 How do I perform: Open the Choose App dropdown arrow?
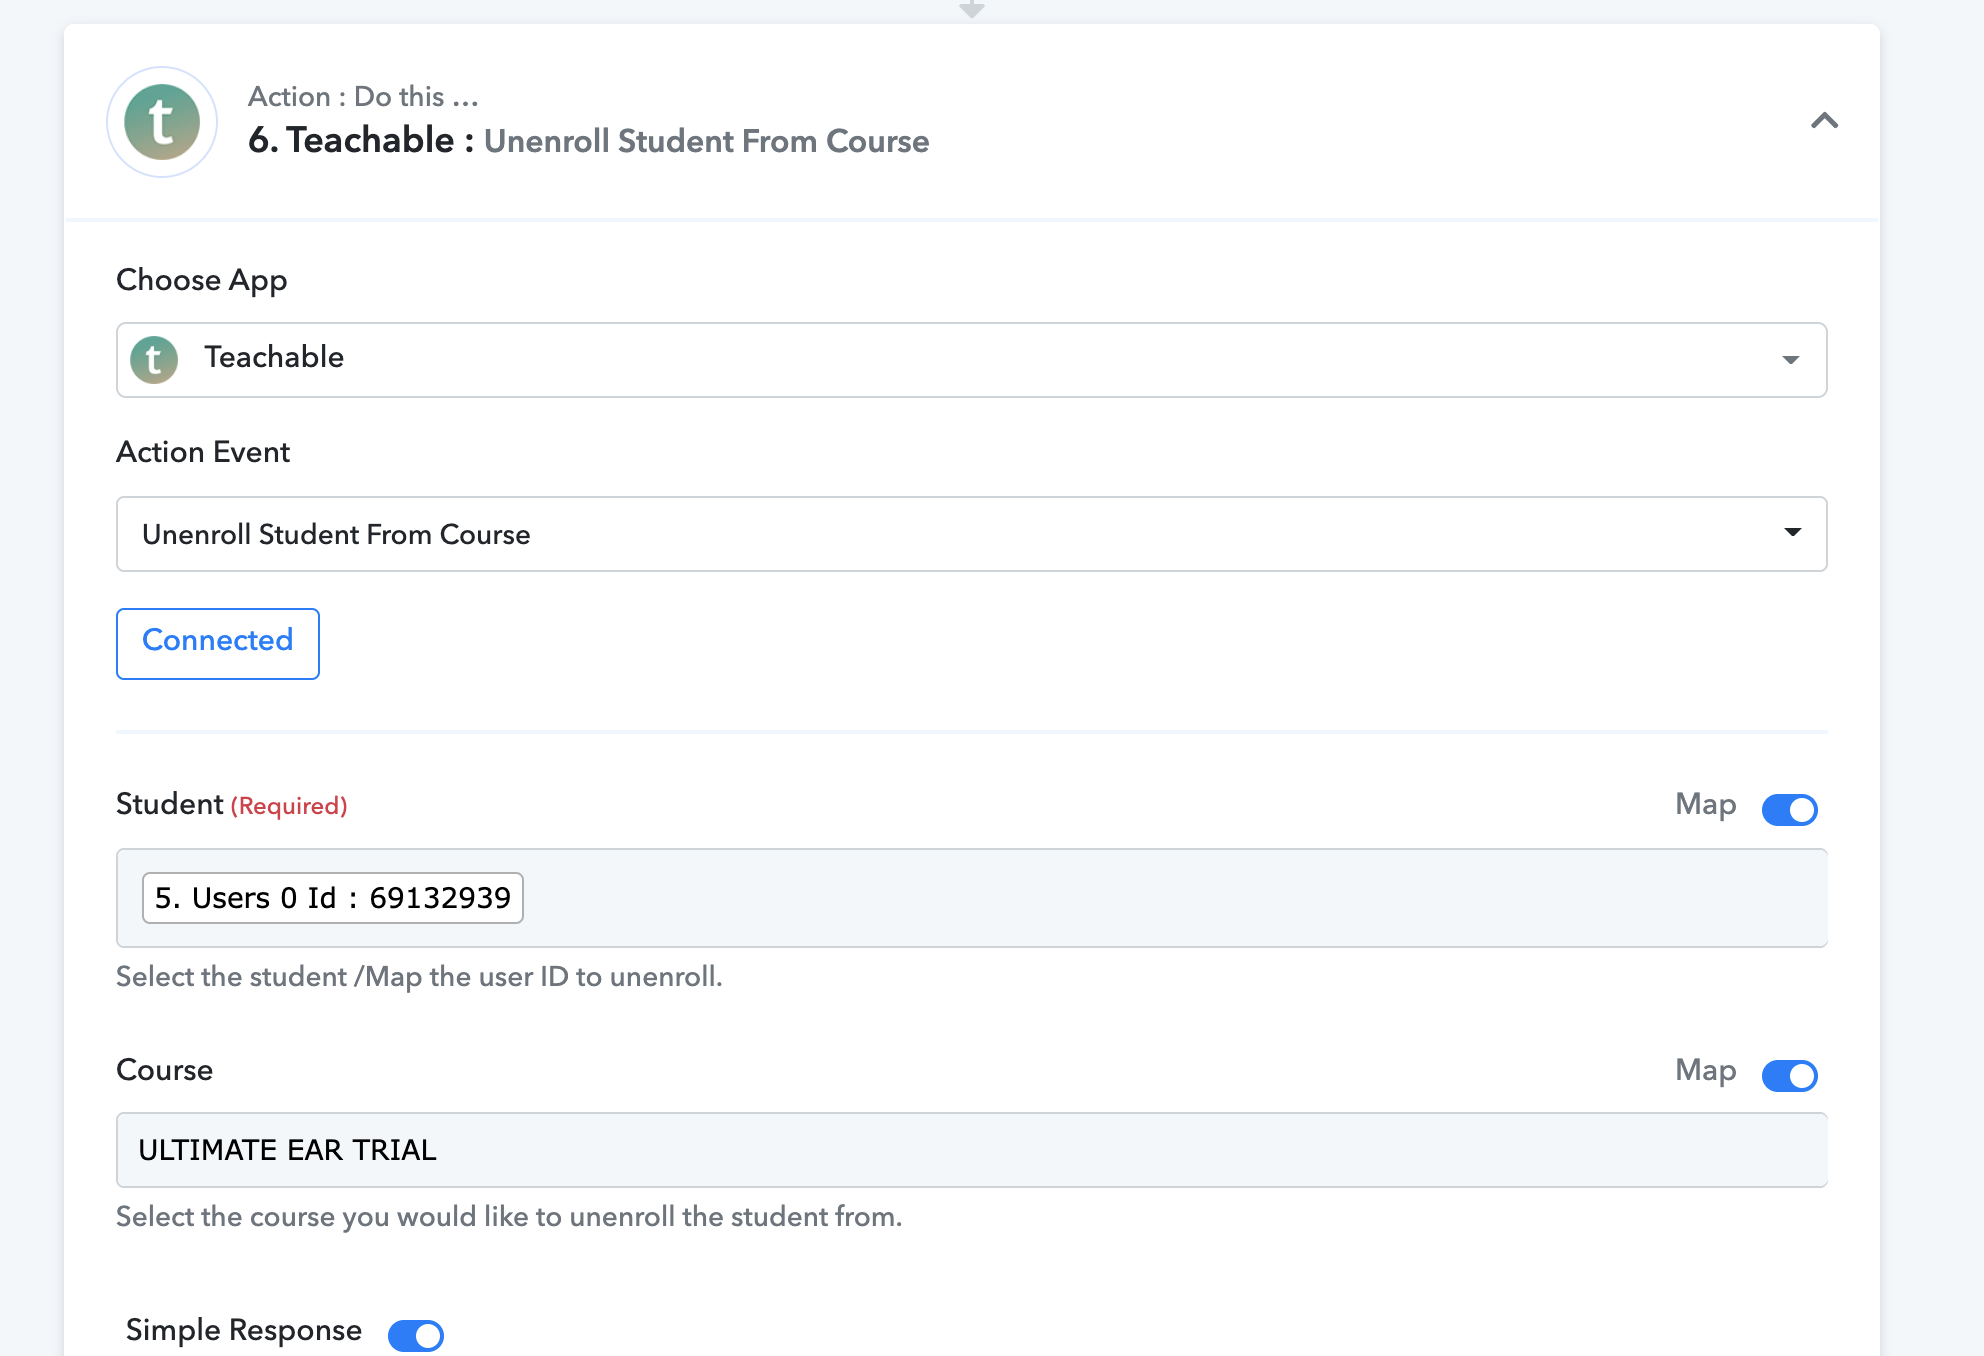click(x=1790, y=359)
